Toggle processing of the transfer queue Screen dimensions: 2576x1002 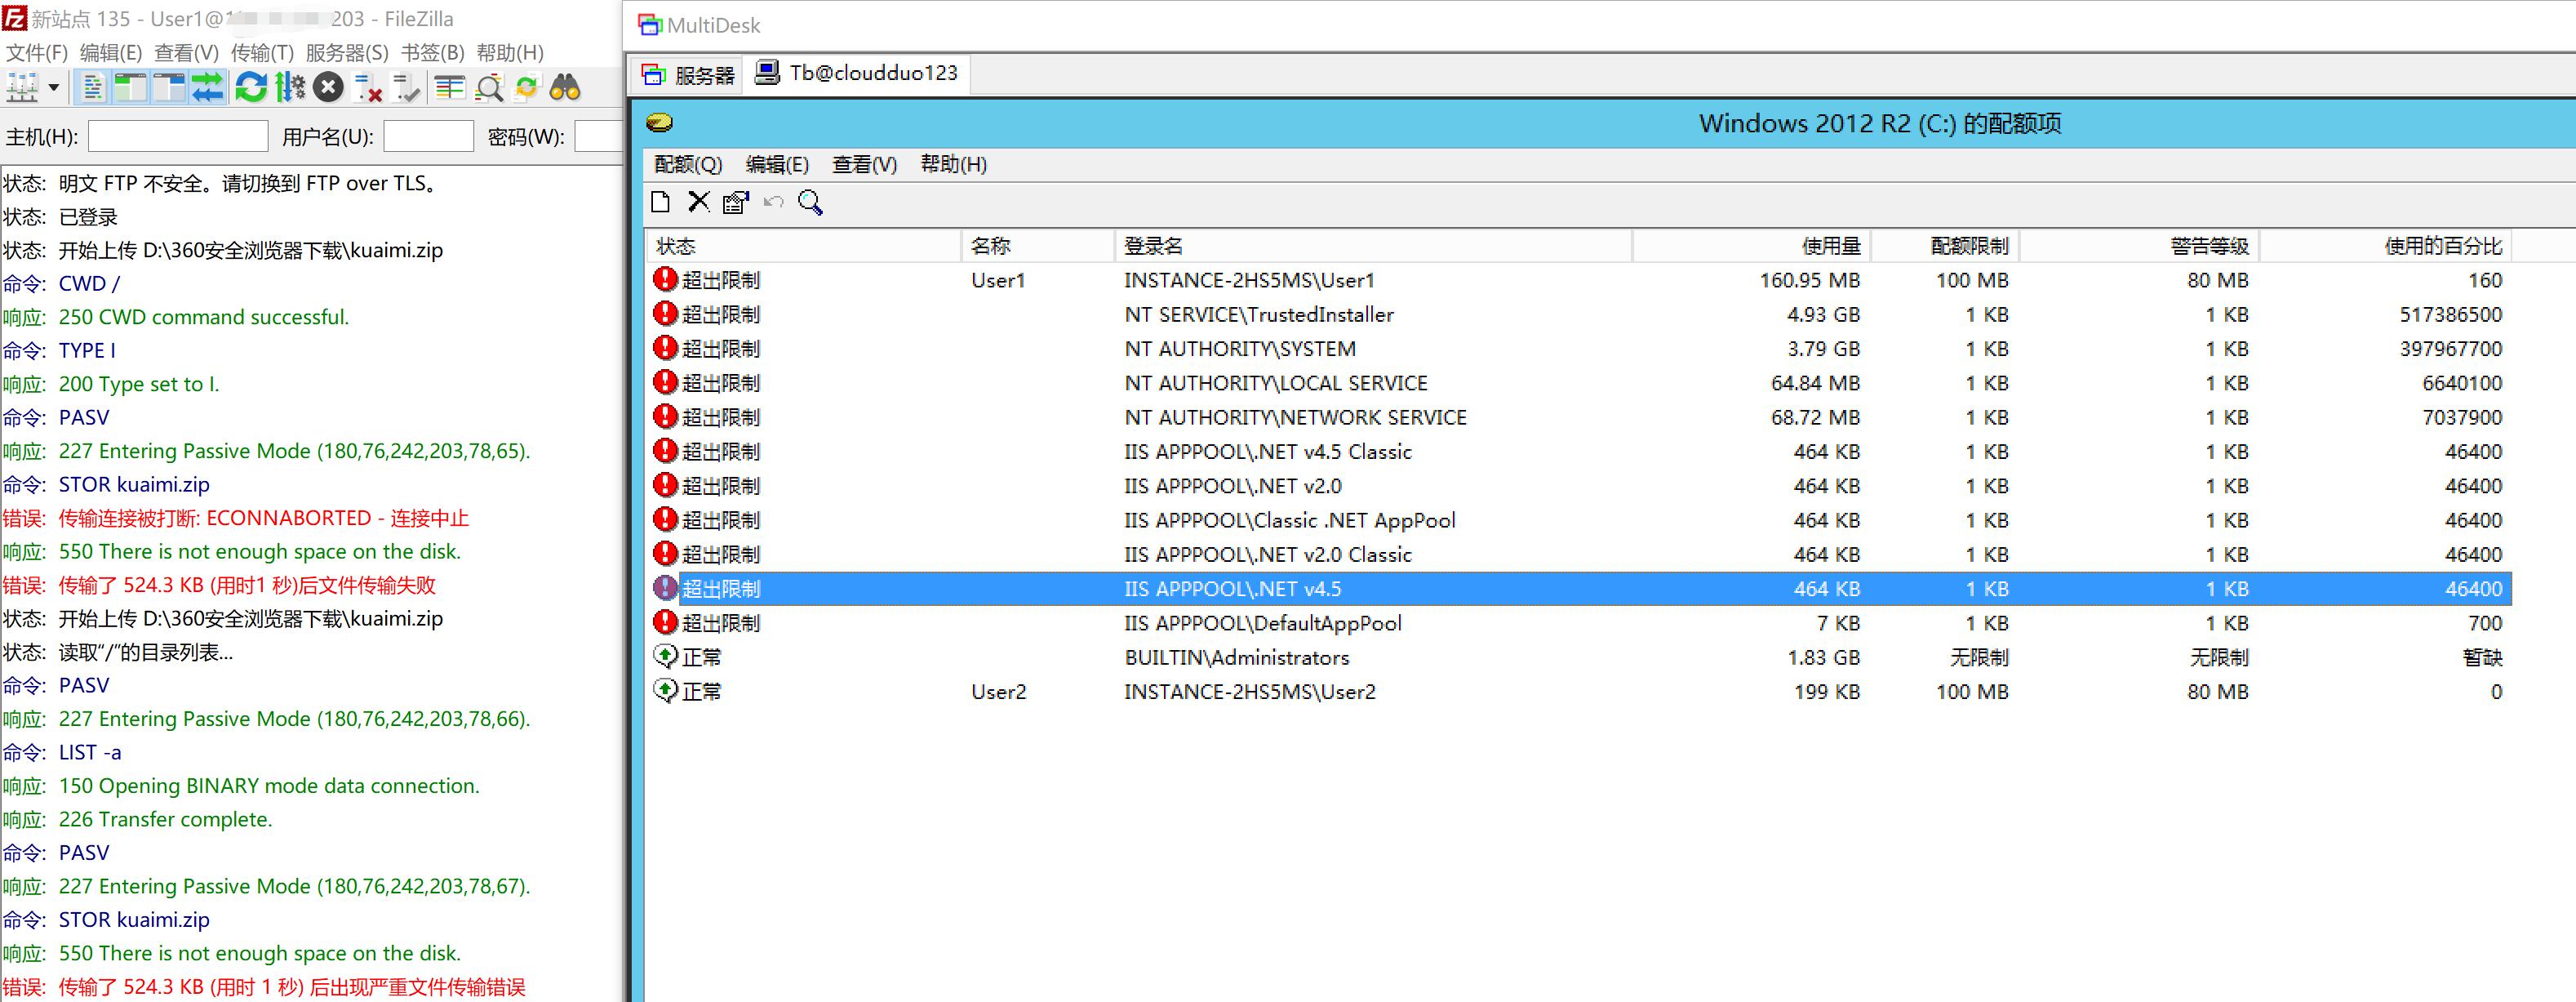coord(290,88)
